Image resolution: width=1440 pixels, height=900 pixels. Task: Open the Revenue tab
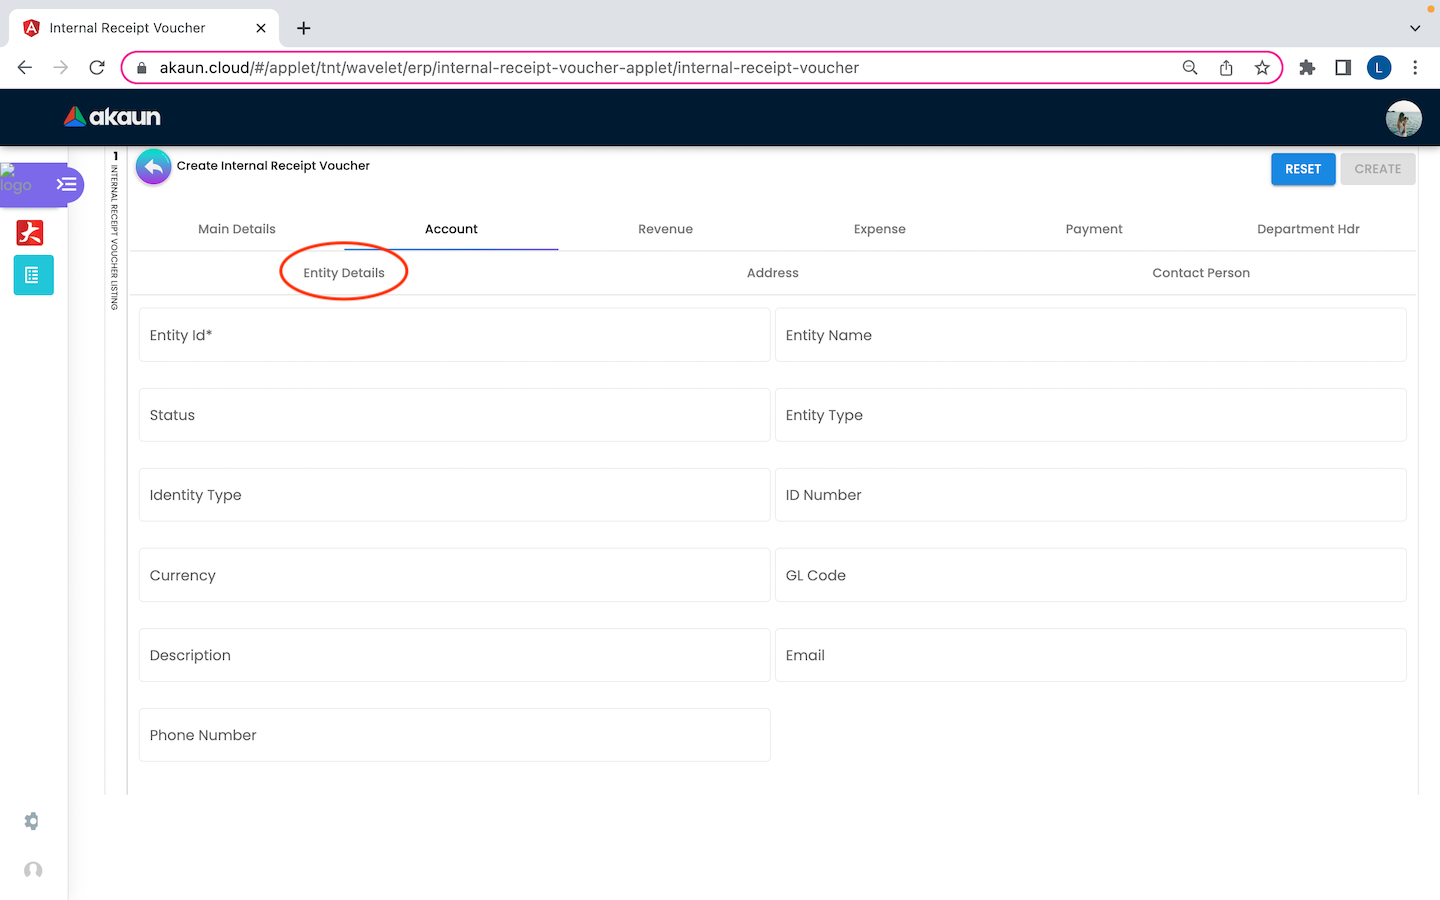[x=665, y=229]
